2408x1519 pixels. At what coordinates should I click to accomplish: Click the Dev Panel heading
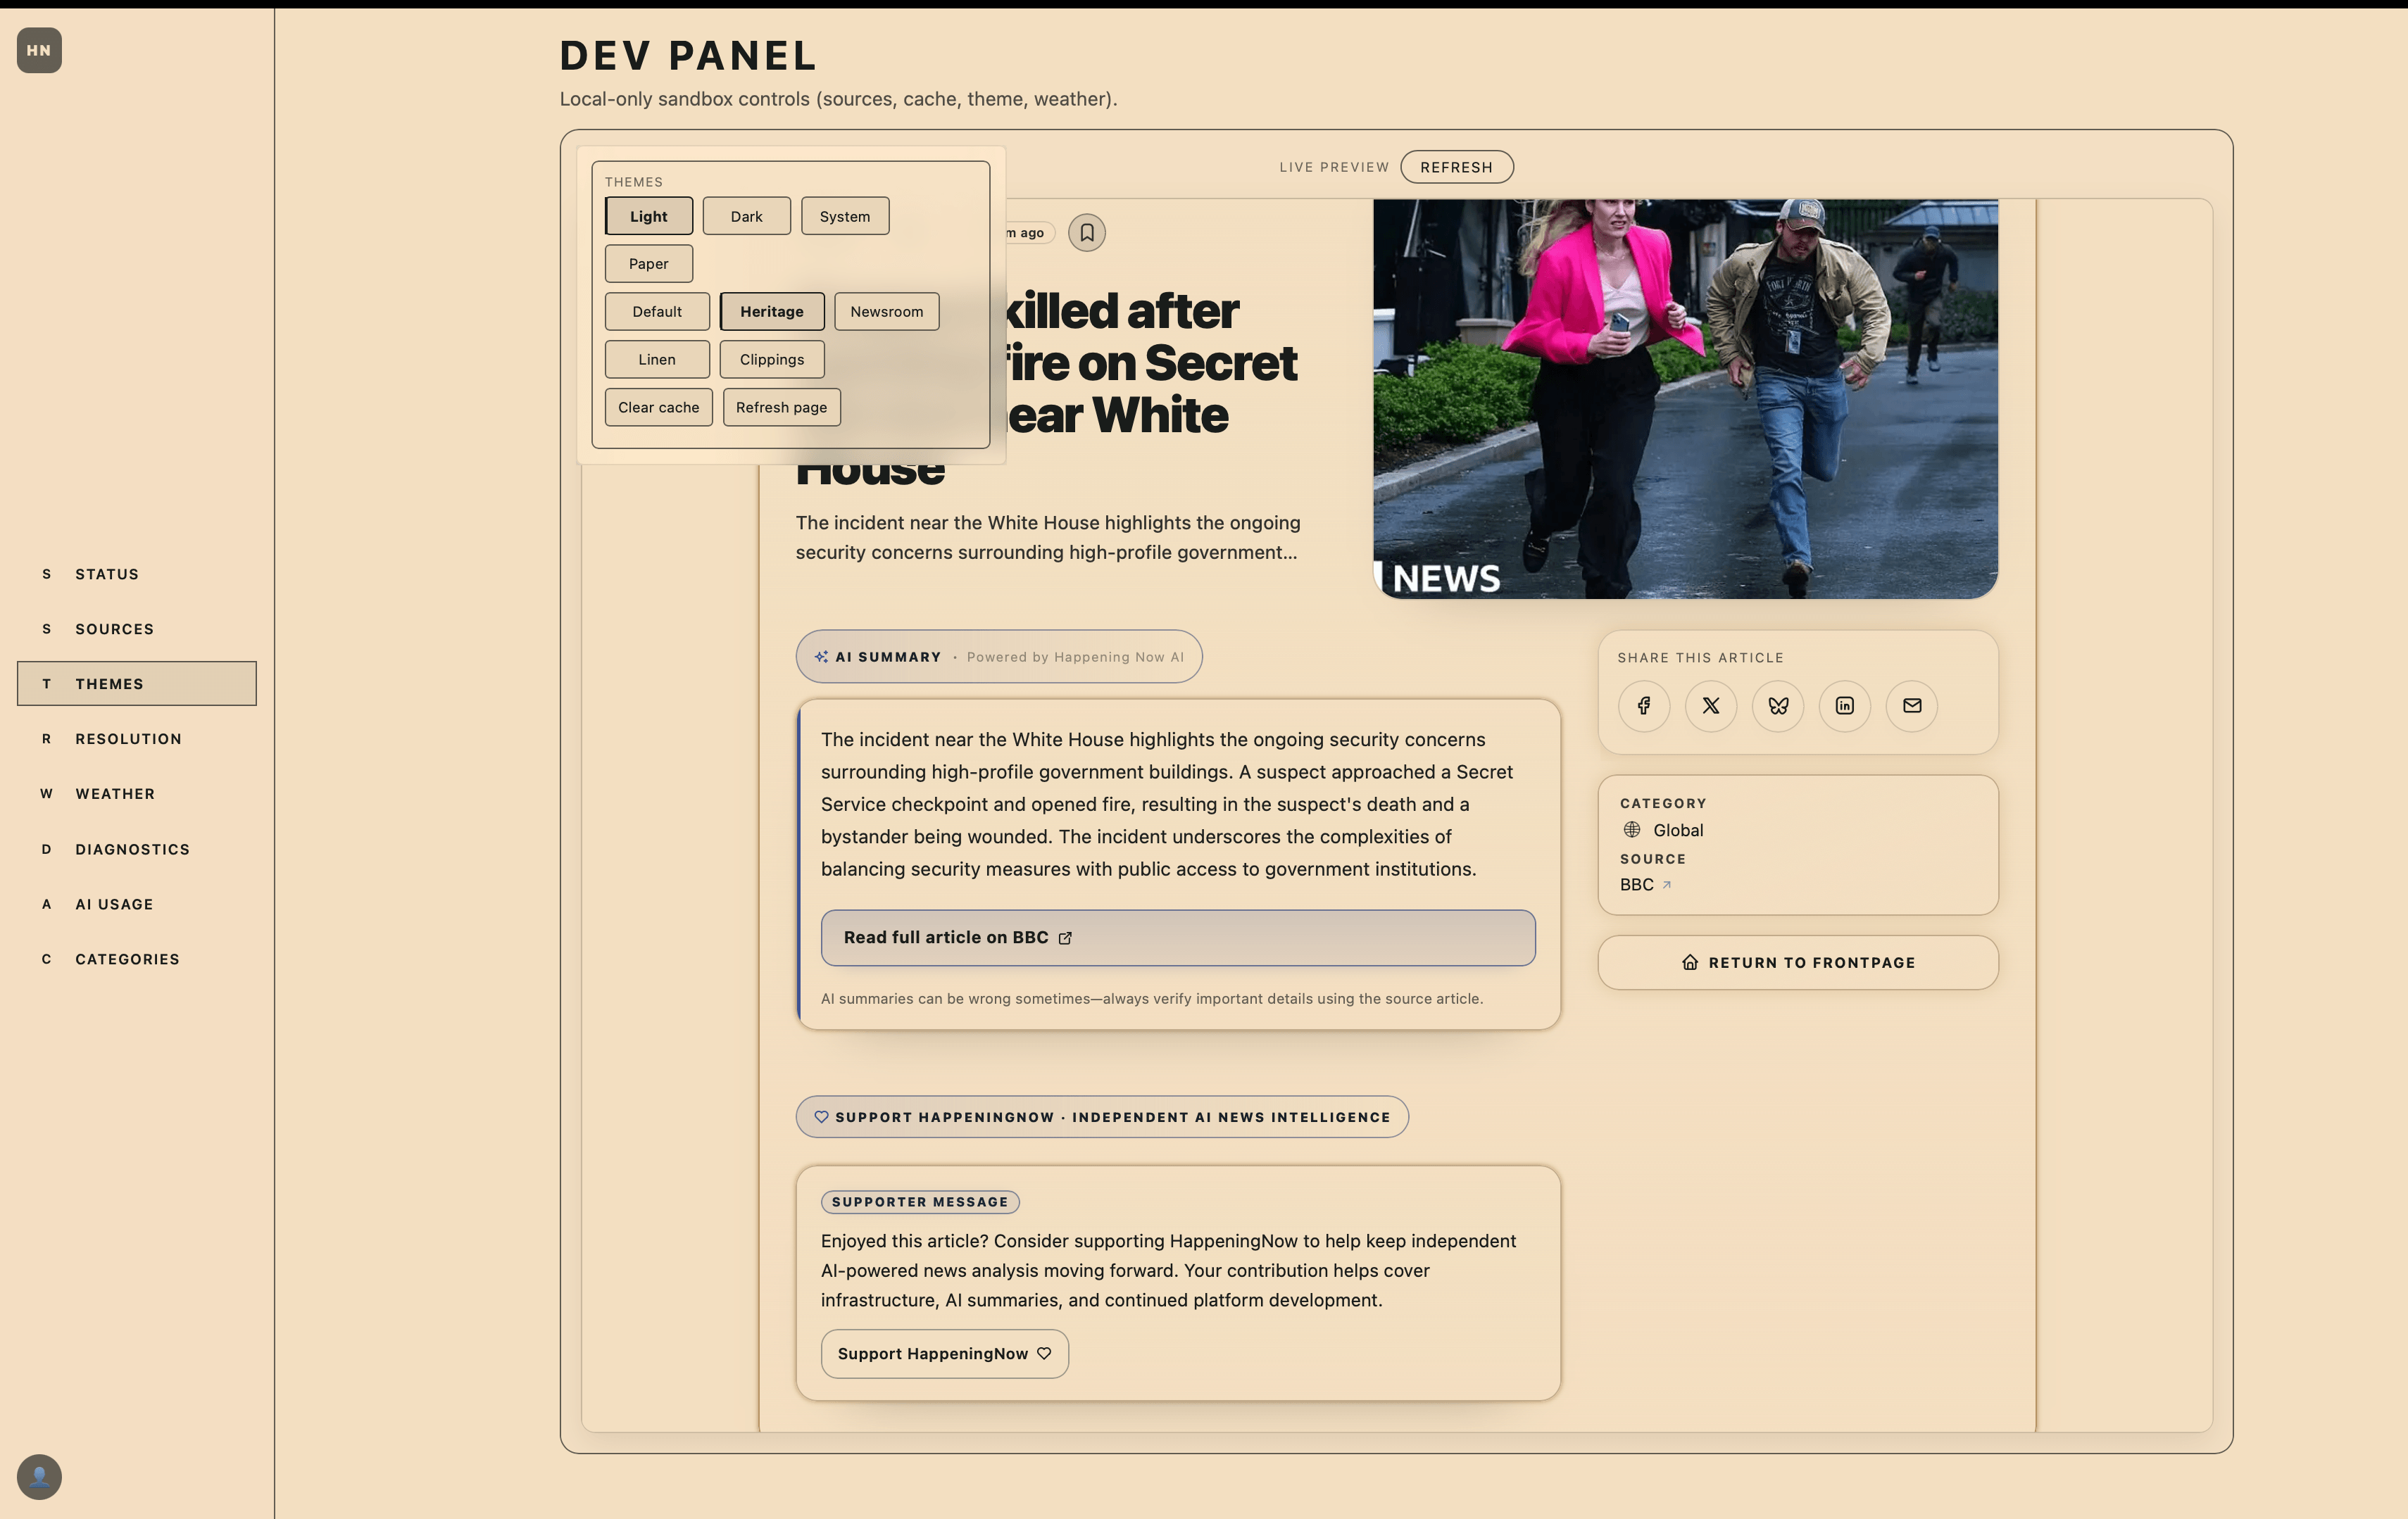[x=689, y=56]
